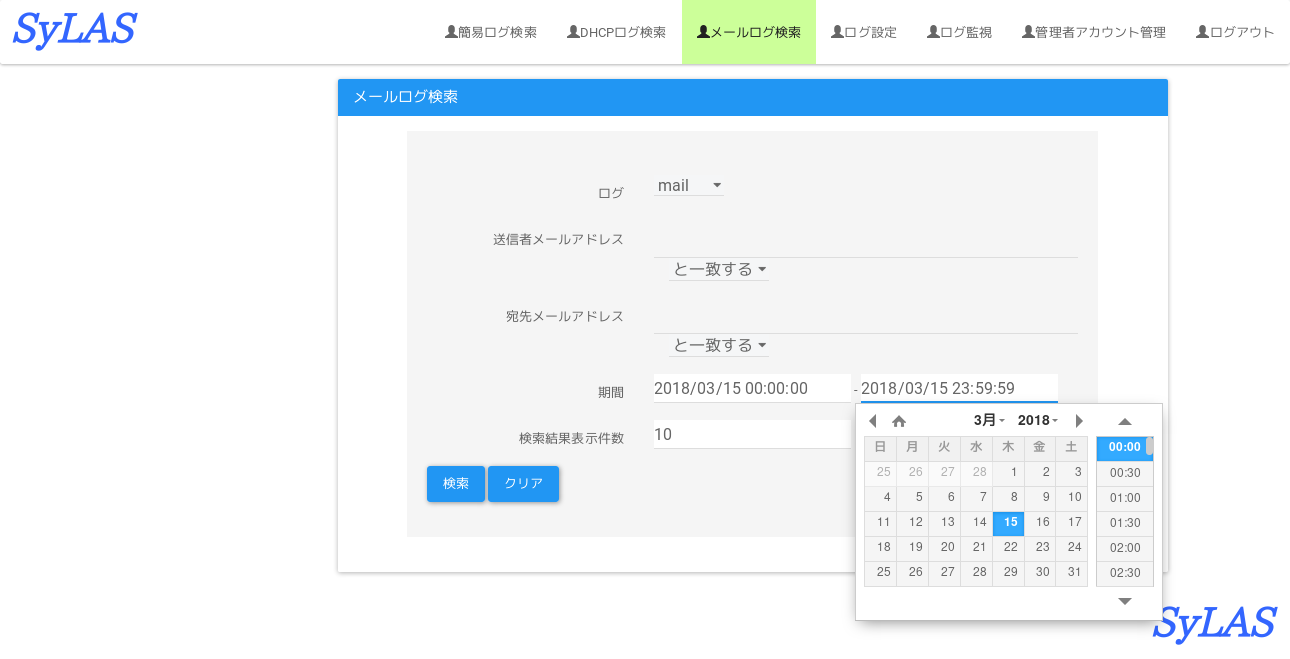1290x659 pixels.
Task: Open recipient address と一致する match dropdown
Action: coord(719,346)
